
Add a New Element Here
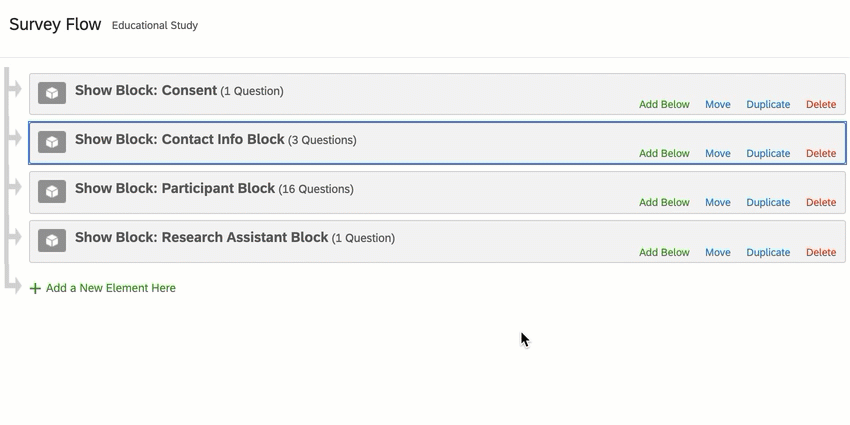[x=110, y=288]
